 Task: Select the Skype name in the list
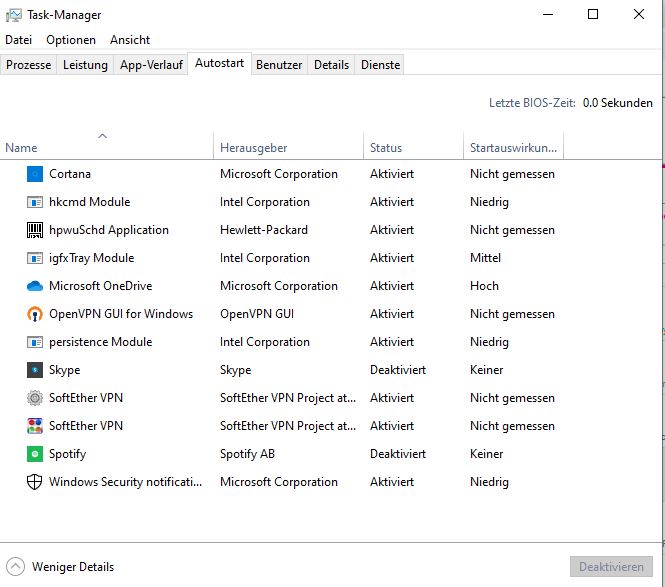click(x=64, y=370)
